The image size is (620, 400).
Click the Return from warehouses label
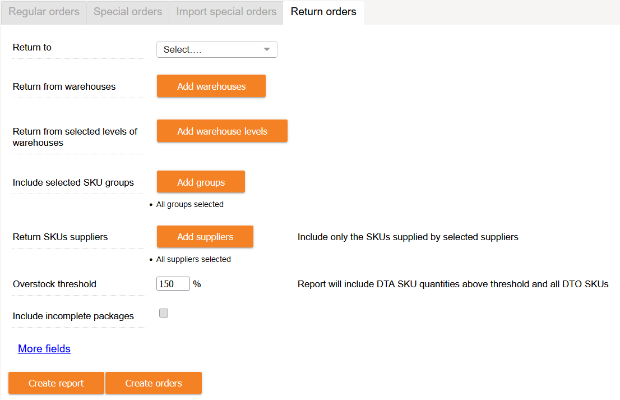64,87
